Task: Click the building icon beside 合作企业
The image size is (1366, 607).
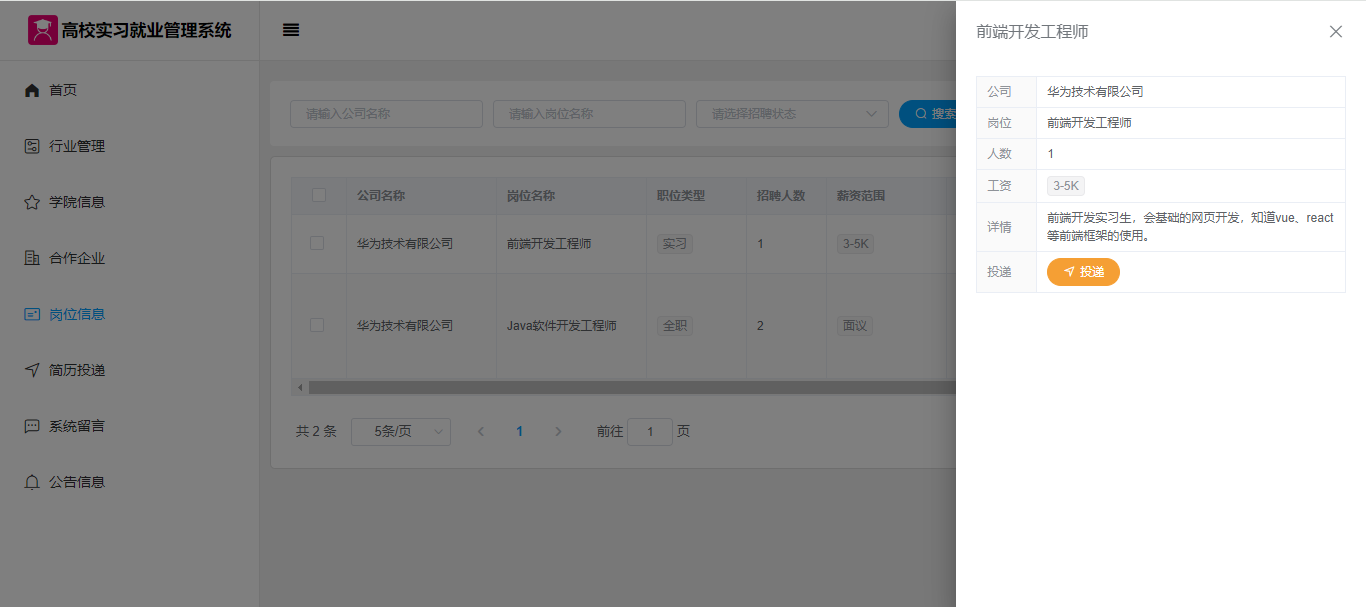Action: tap(32, 258)
